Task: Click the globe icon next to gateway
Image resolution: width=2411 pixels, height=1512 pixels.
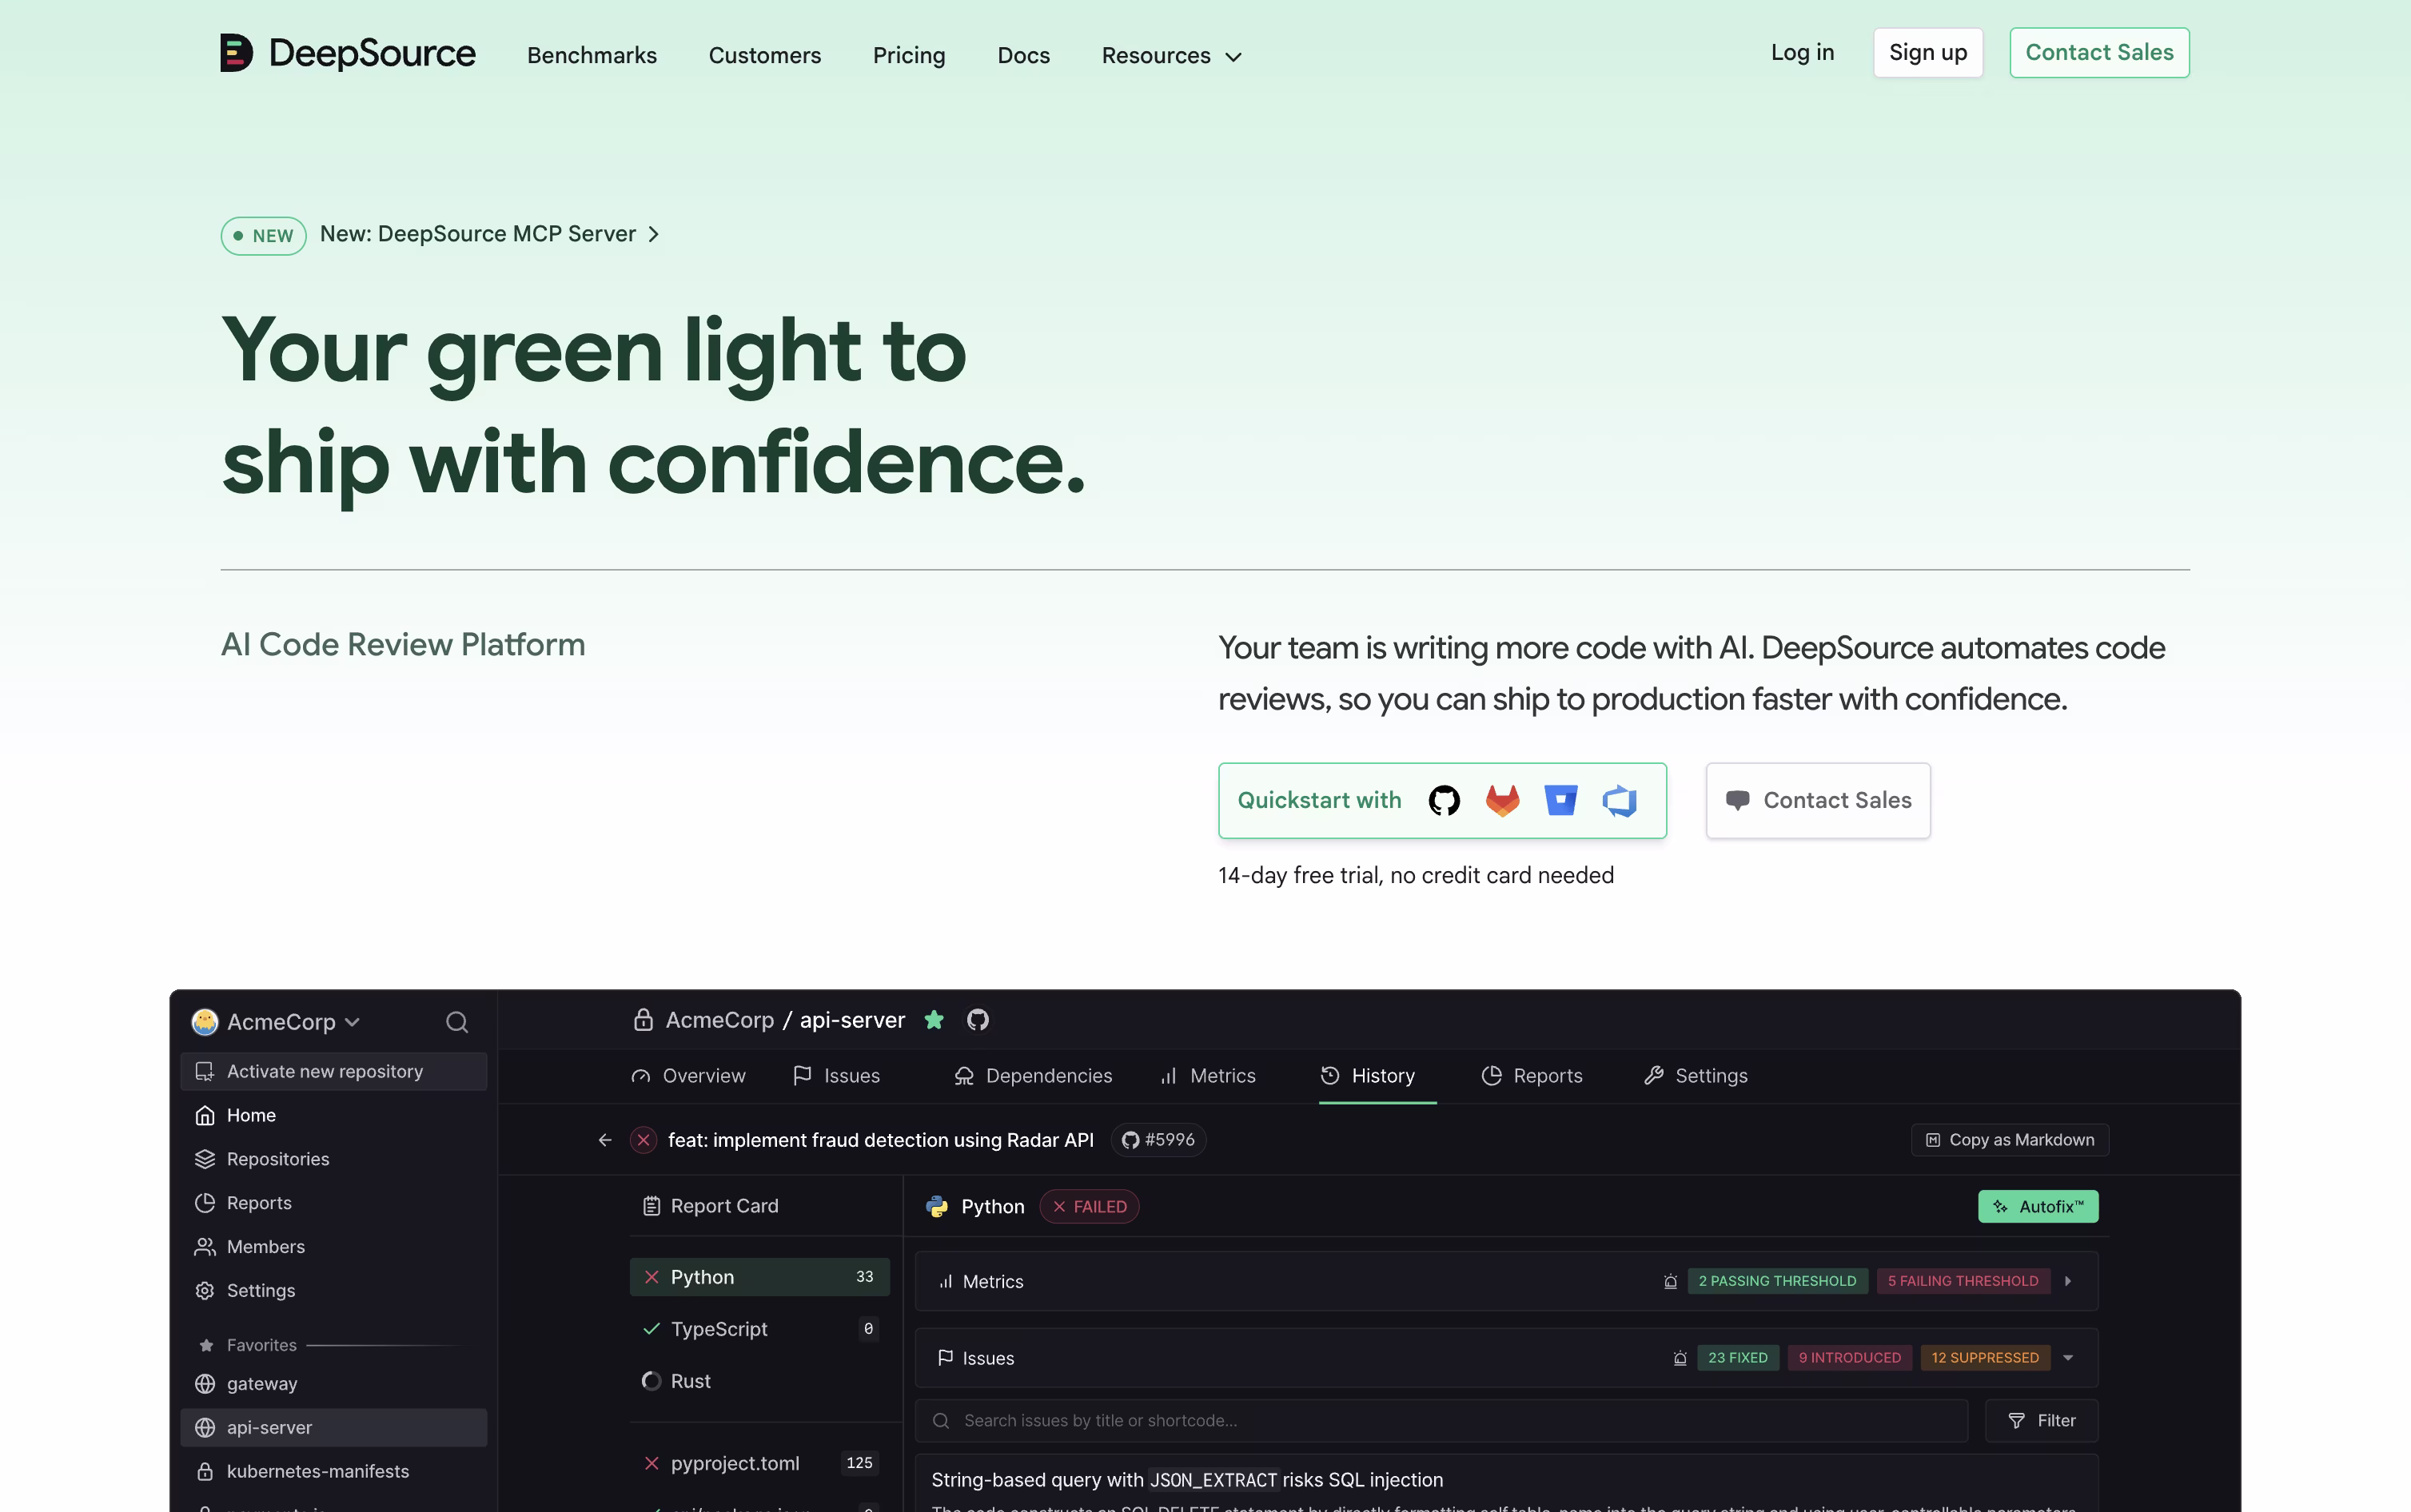Action: click(205, 1384)
